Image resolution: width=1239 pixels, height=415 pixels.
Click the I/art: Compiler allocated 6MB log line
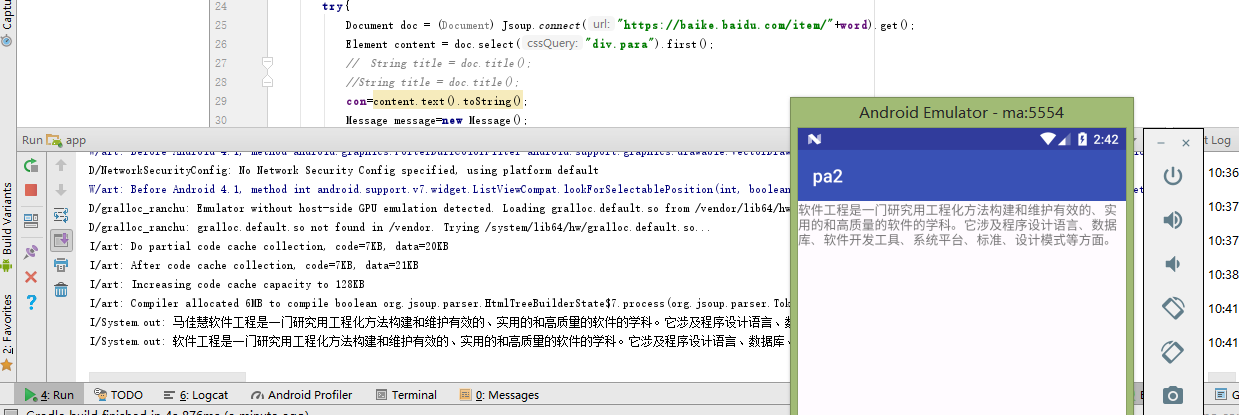[x=438, y=303]
